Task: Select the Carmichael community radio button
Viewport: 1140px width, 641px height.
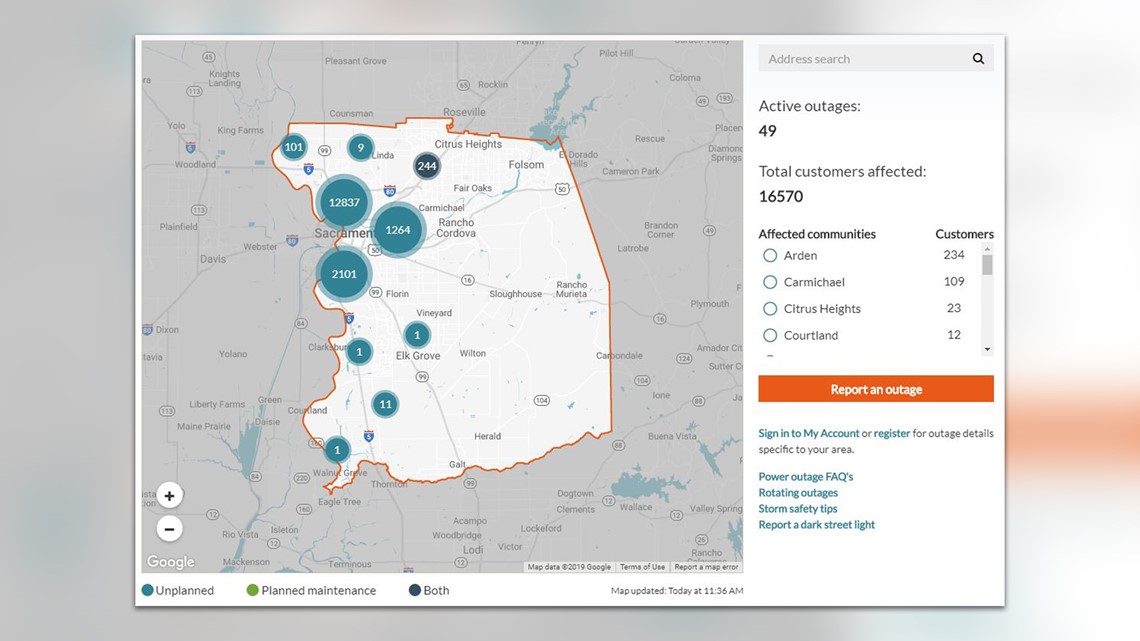Action: pos(770,282)
